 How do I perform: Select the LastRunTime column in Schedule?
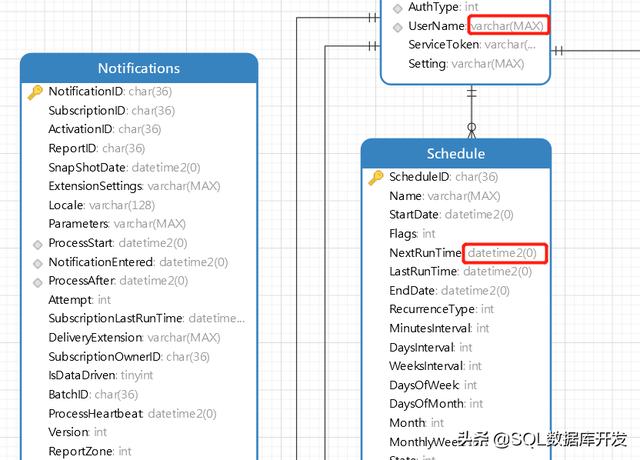[460, 271]
